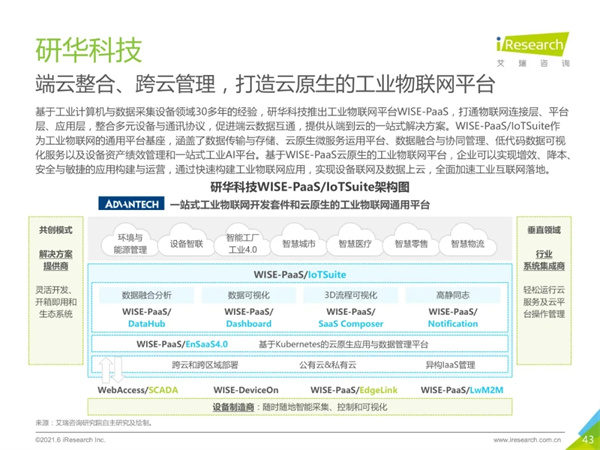Screen dimensions: 600x450
Task: Click the 解决方案提供商 label
Action: pos(55,260)
